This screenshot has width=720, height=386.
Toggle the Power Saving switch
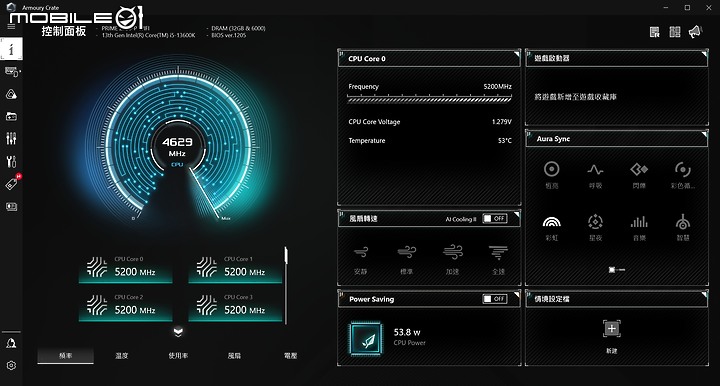coord(495,299)
